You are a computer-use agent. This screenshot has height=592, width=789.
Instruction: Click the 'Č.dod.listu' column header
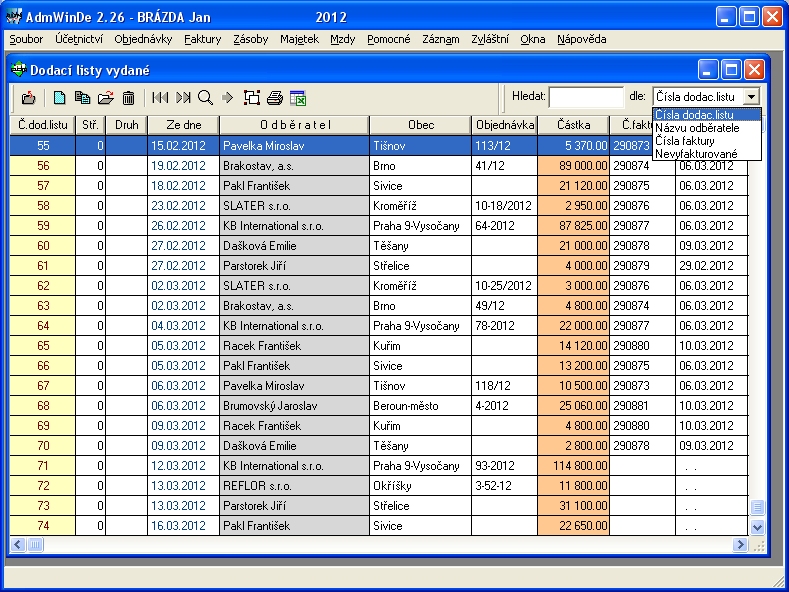coord(42,125)
